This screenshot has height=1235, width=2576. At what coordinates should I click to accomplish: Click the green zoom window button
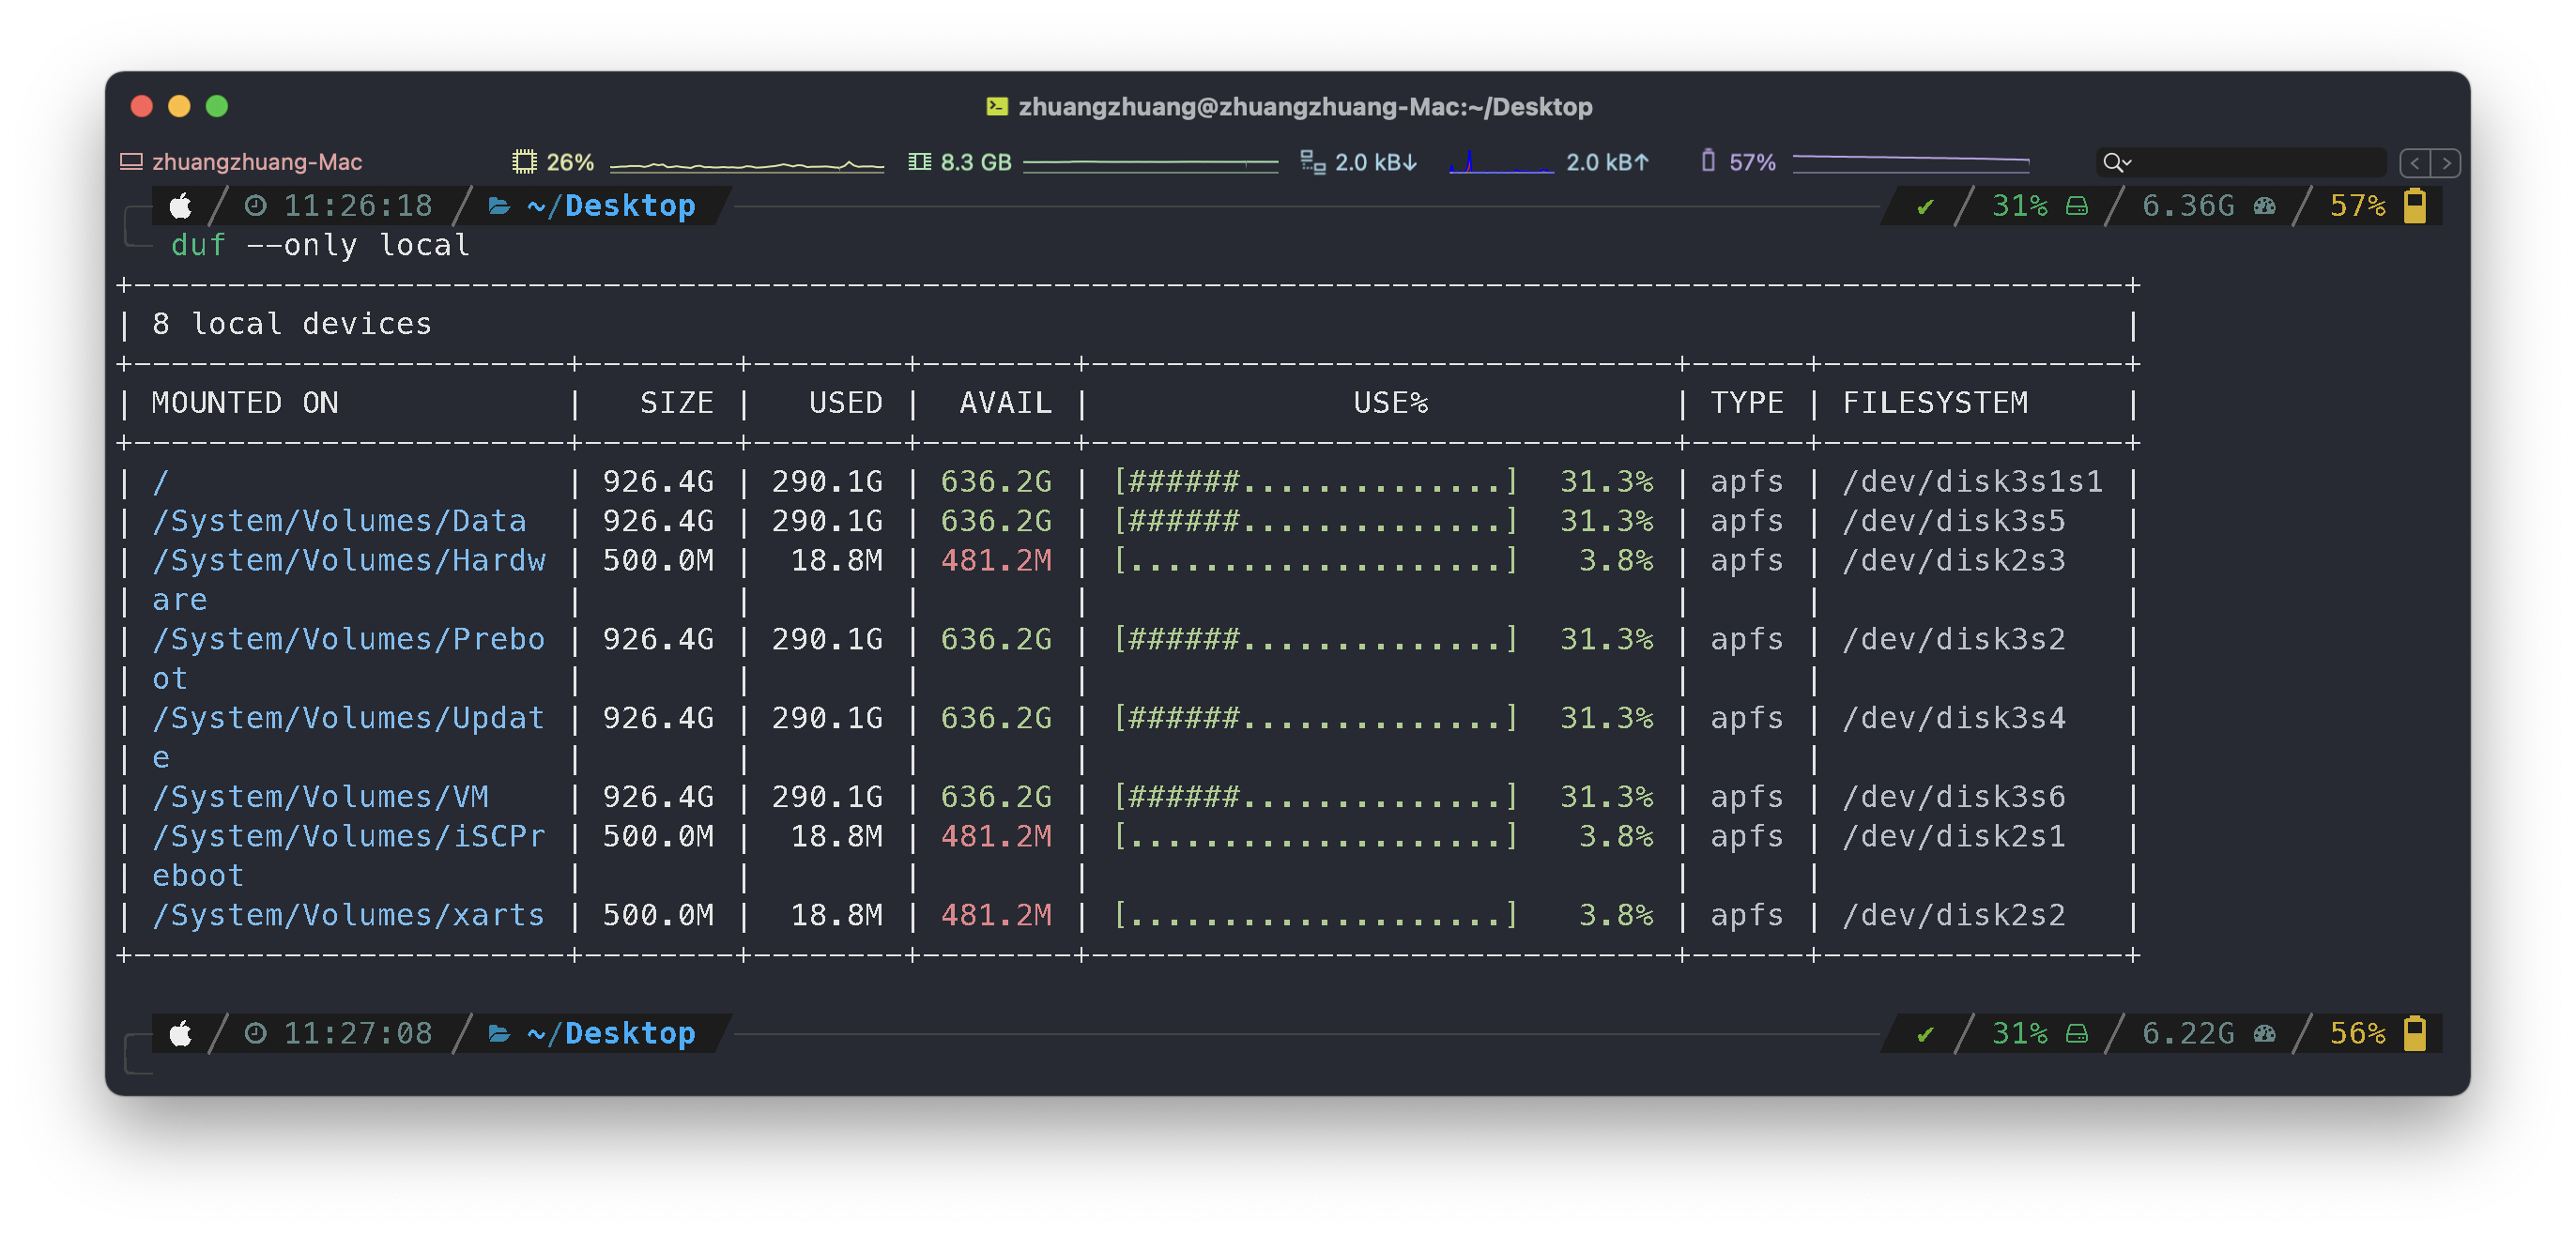(217, 106)
